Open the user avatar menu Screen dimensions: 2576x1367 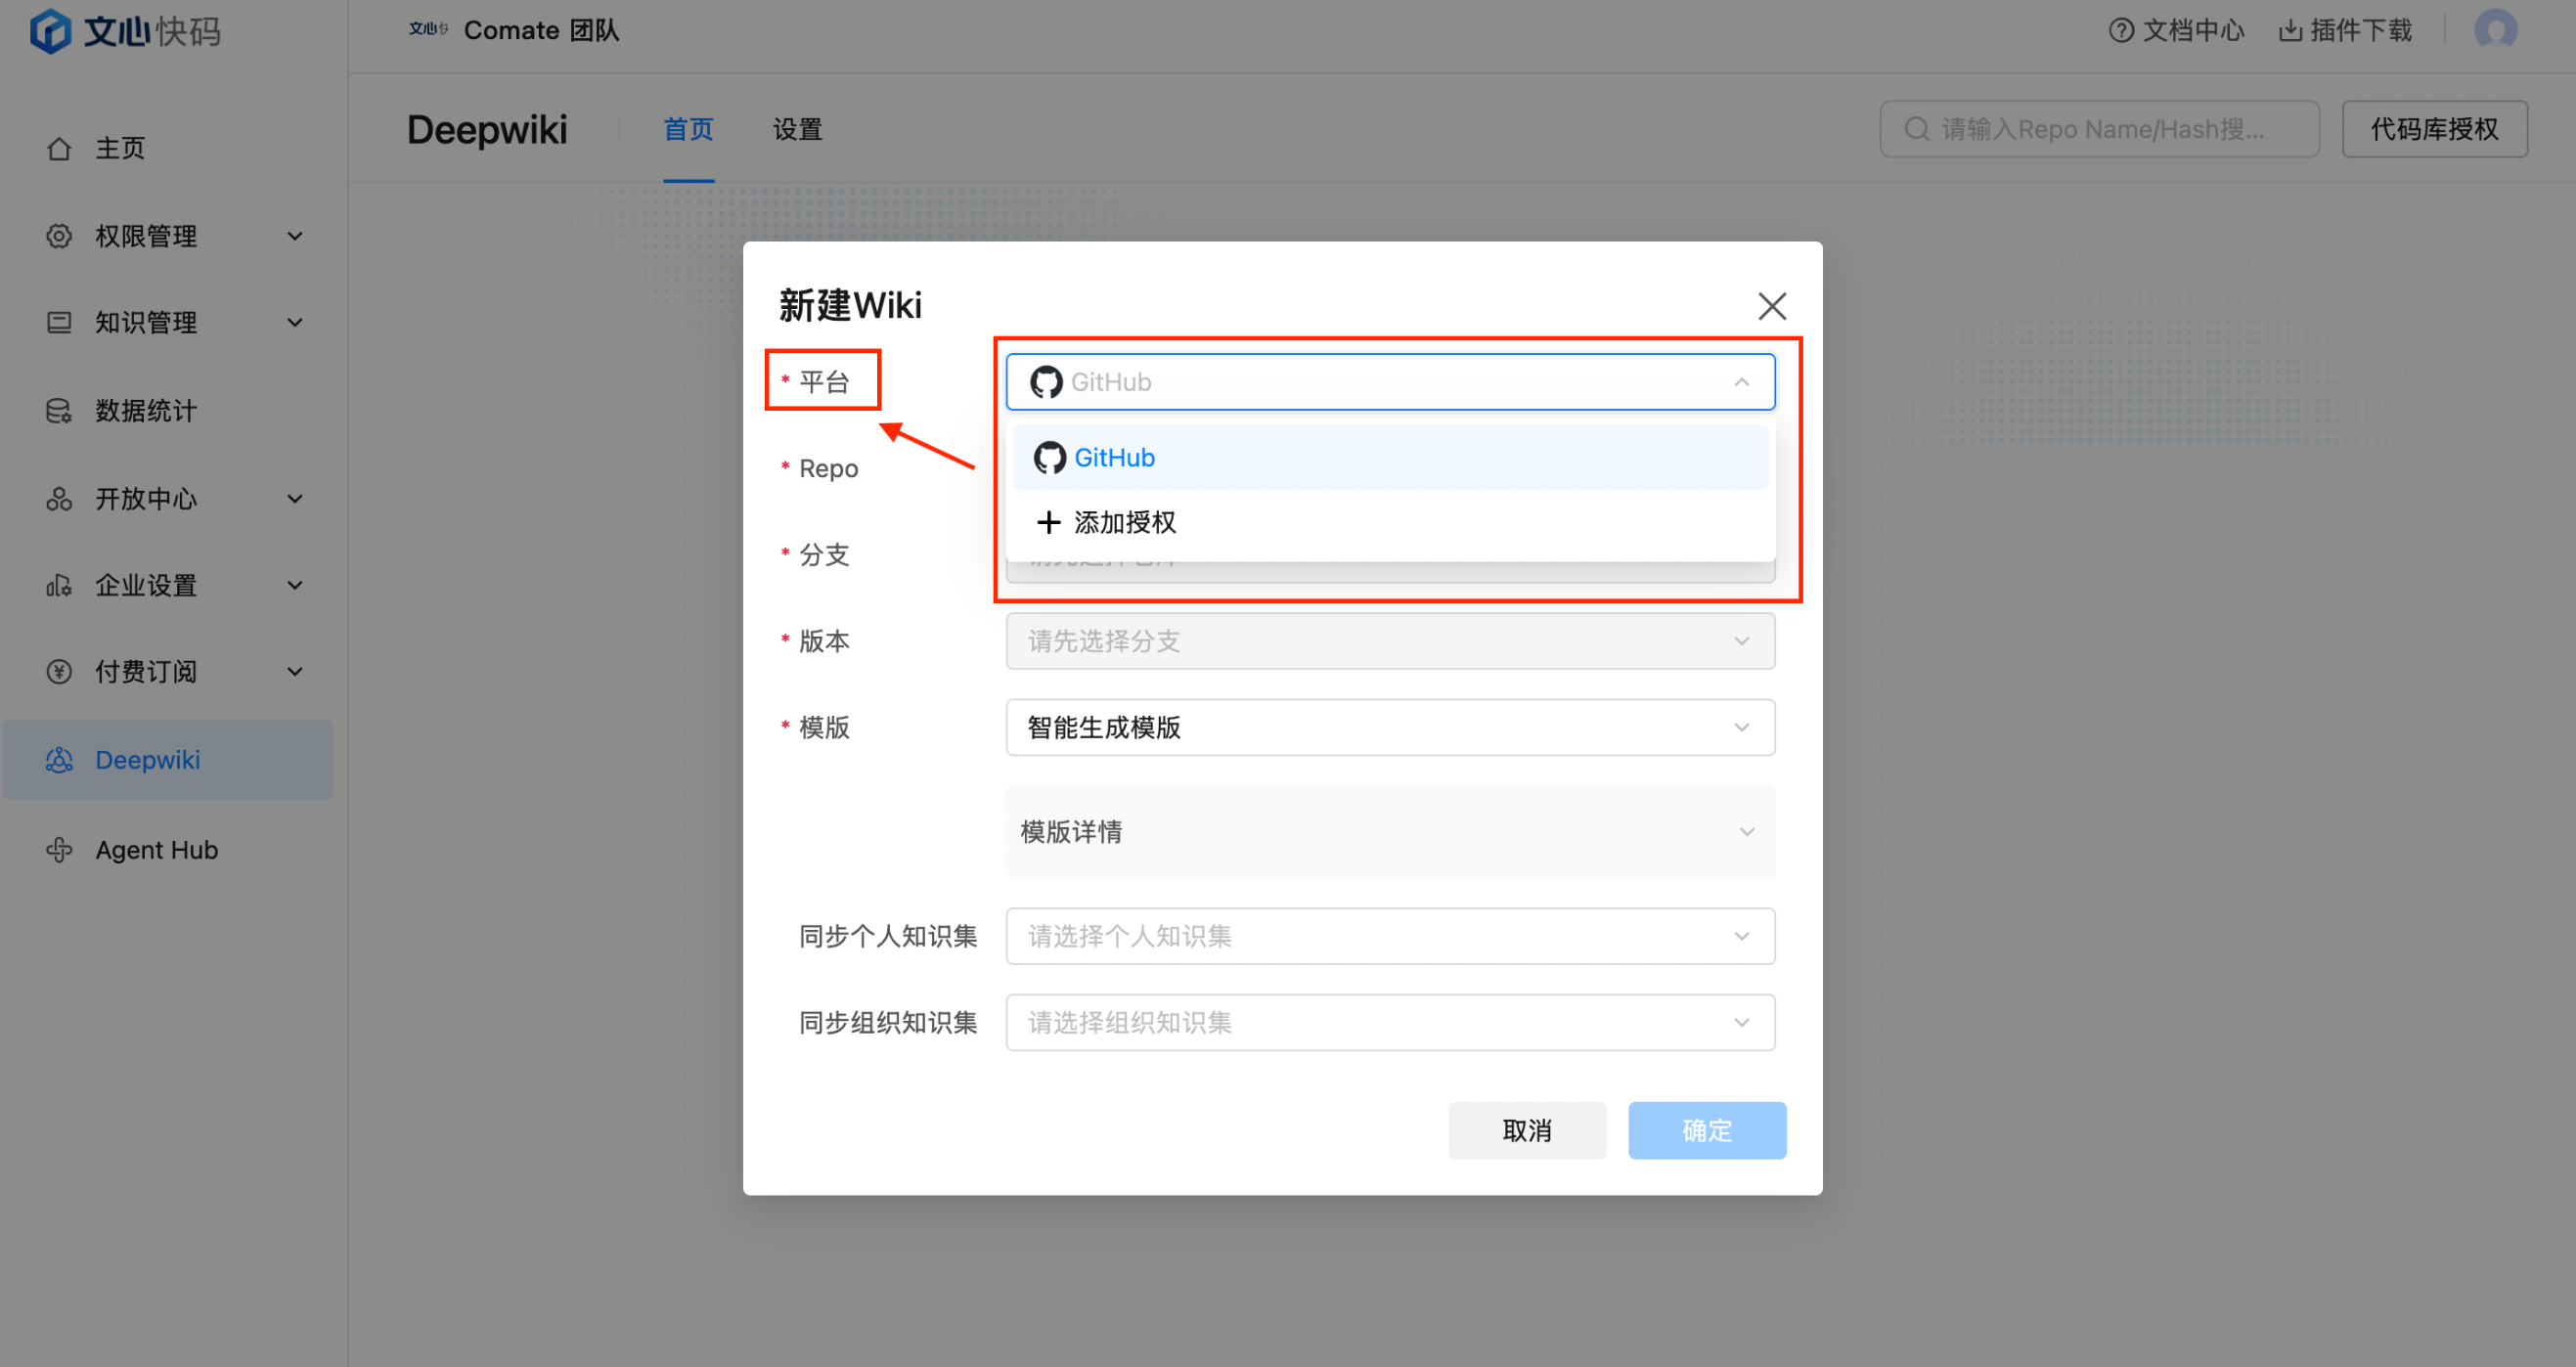[x=2495, y=30]
